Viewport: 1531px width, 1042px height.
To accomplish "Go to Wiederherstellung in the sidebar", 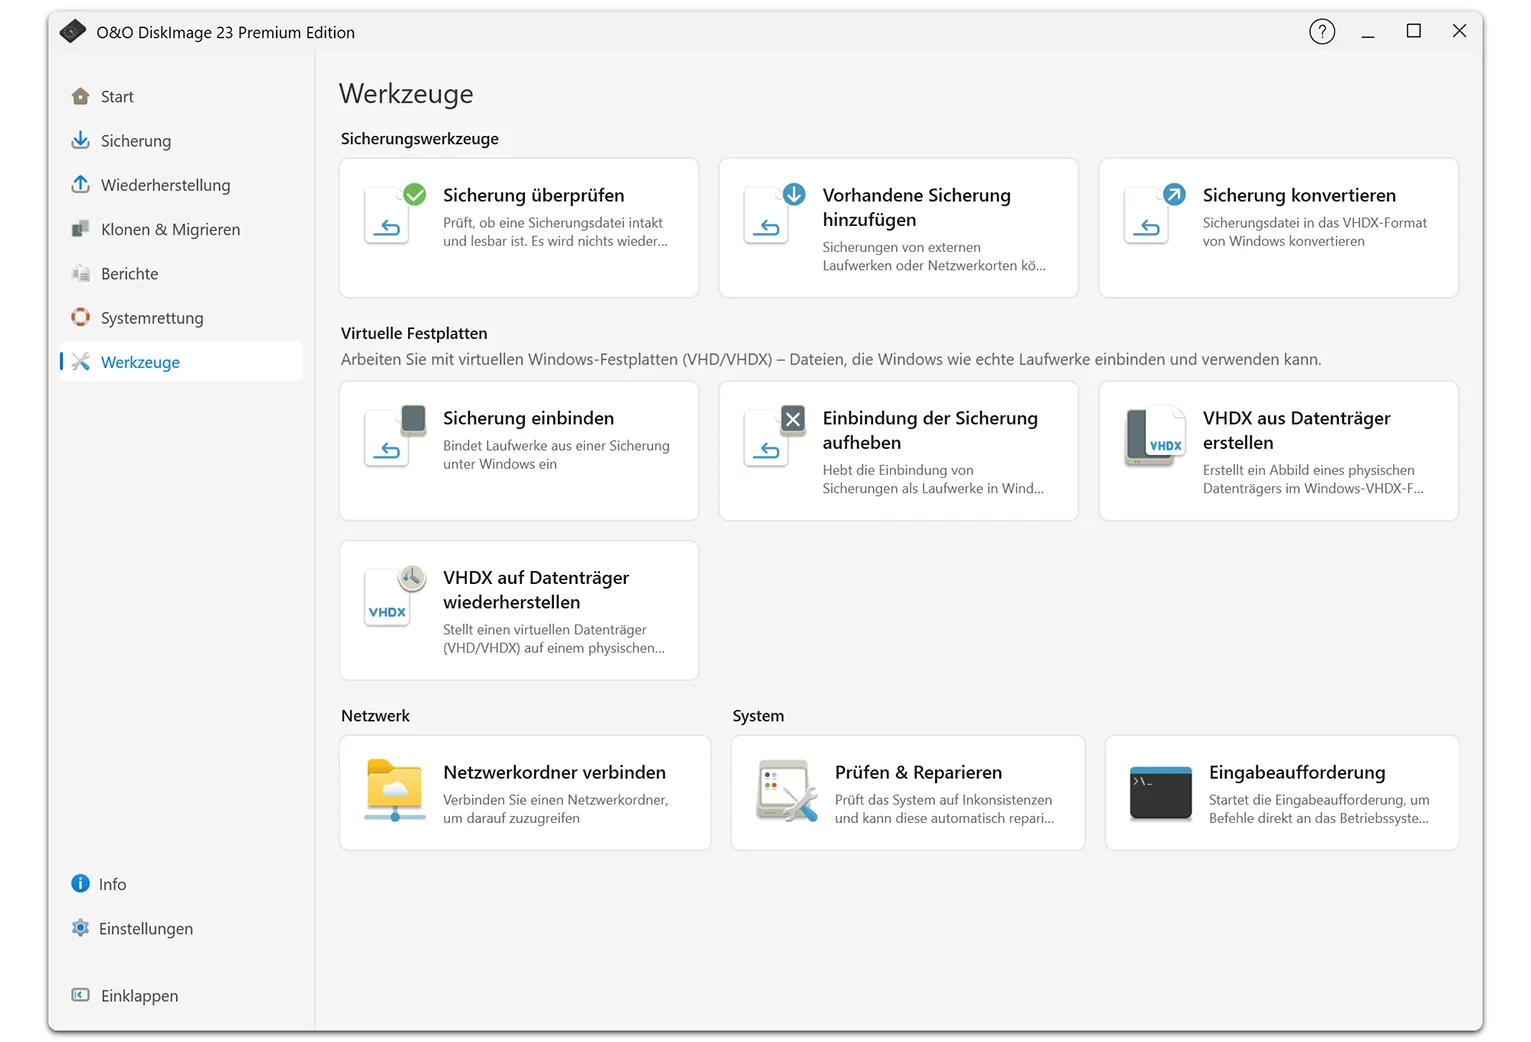I will click(166, 185).
